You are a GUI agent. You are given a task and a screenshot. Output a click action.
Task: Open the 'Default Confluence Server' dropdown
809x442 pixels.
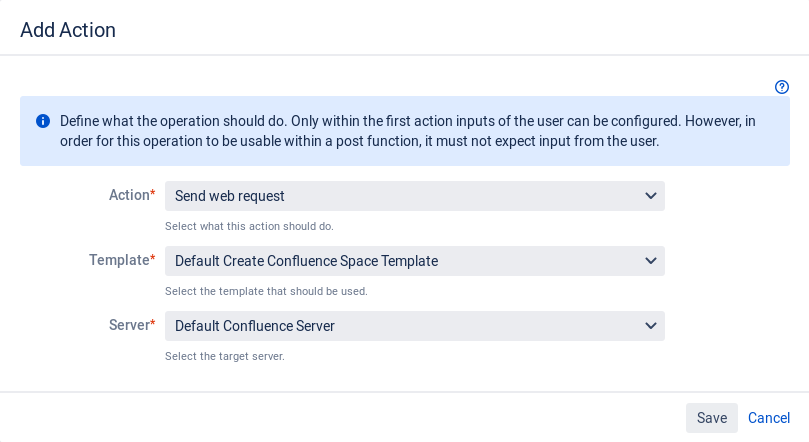click(x=415, y=326)
